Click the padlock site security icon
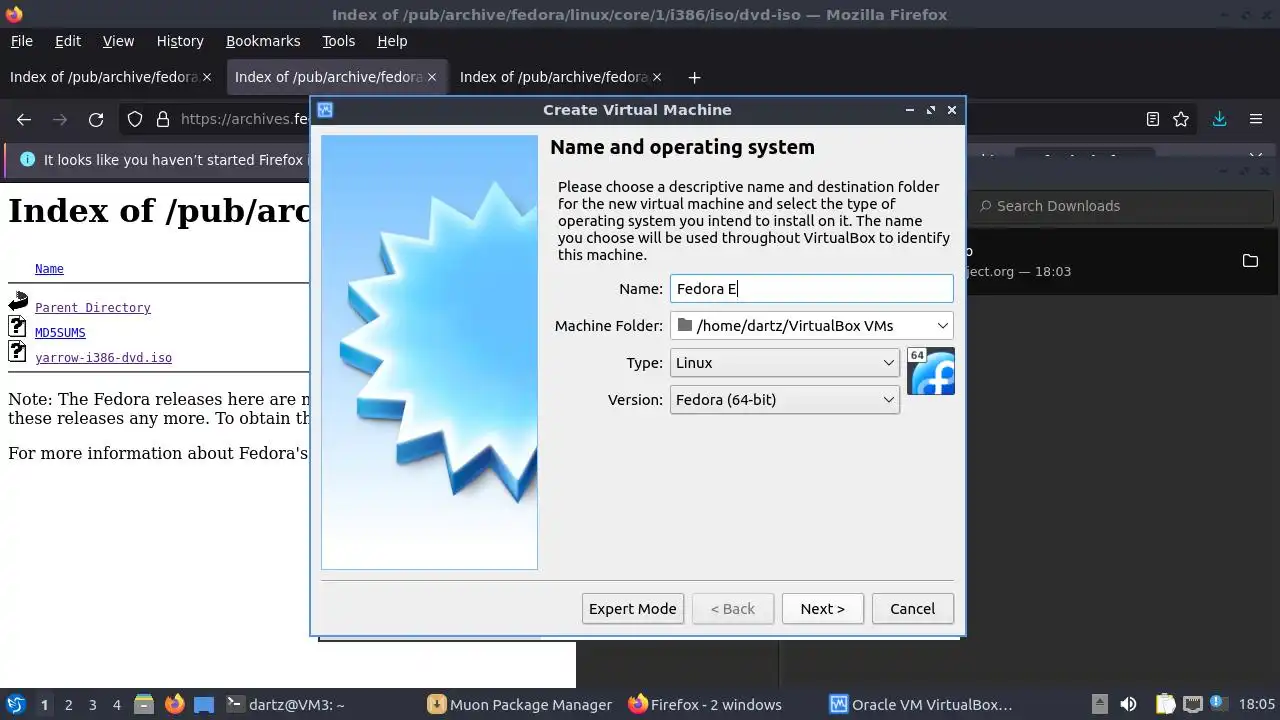Viewport: 1280px width, 720px height. (163, 119)
